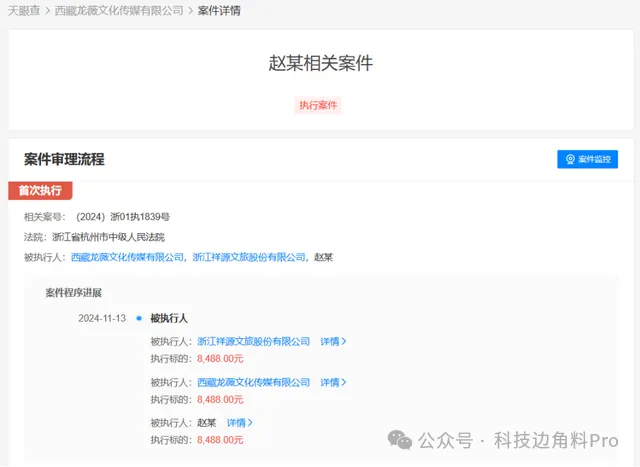The width and height of the screenshot is (640, 467).
Task: Click the 案件监控 button
Action: [x=587, y=159]
